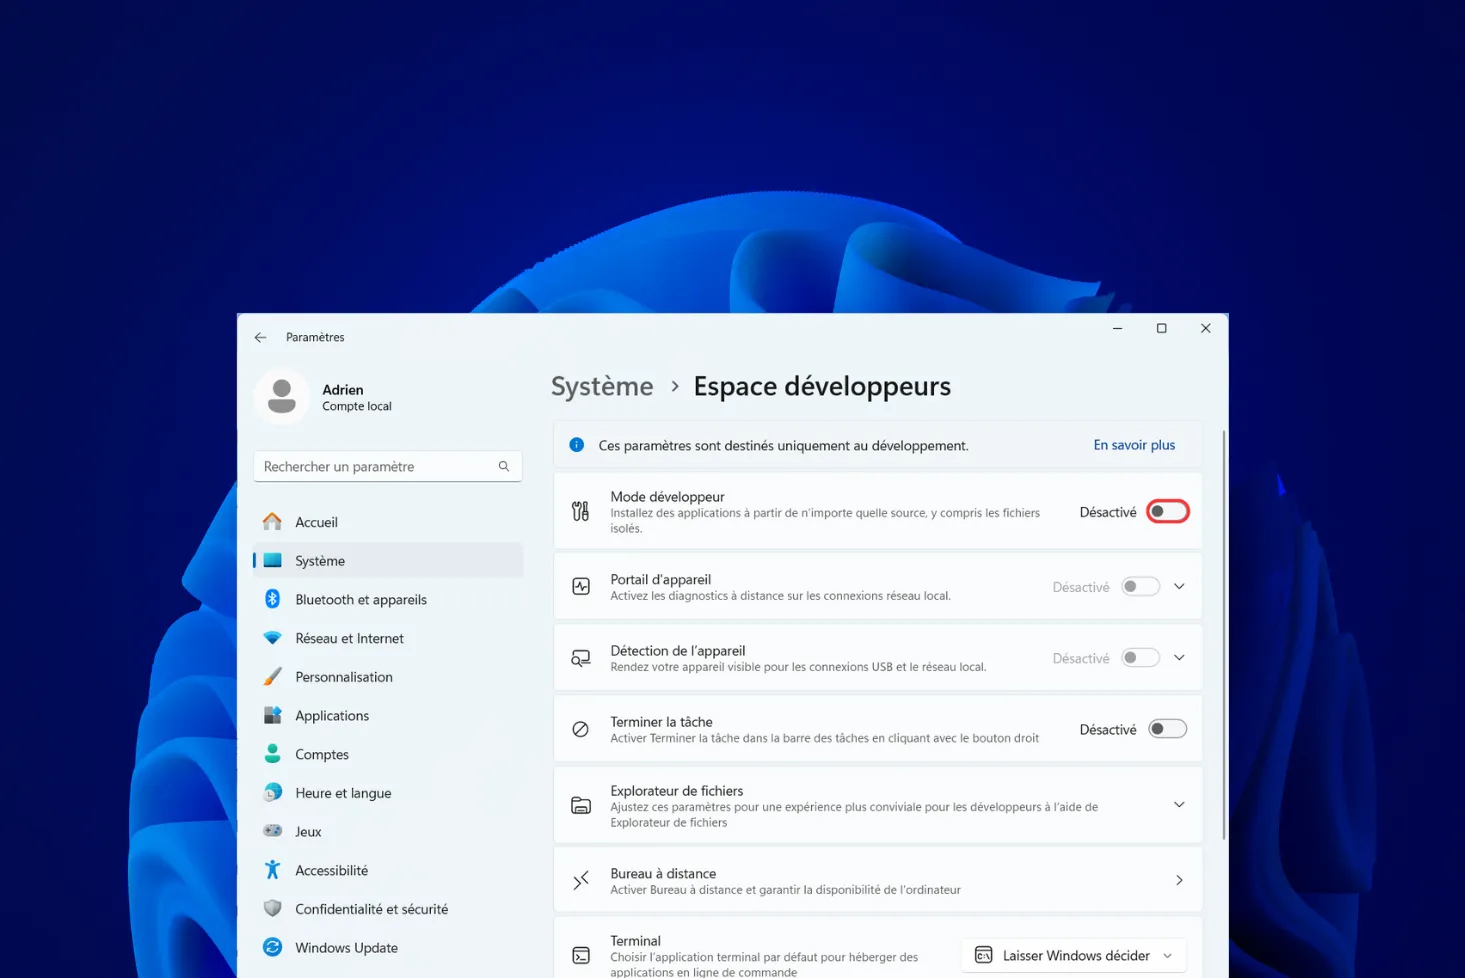Expand Explorateur de fichiers section chevron
The width and height of the screenshot is (1465, 978).
[x=1179, y=805]
